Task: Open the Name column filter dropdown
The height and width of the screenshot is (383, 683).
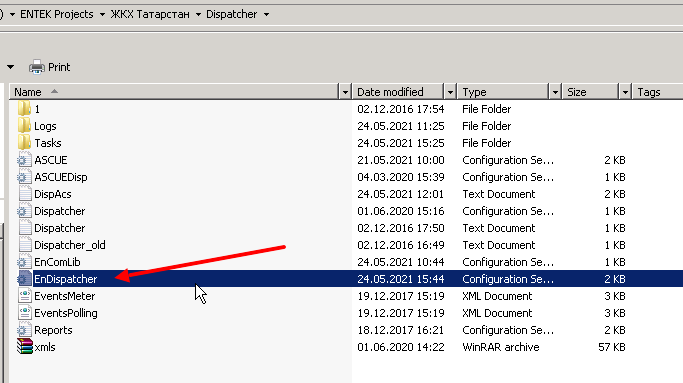Action: coord(345,92)
